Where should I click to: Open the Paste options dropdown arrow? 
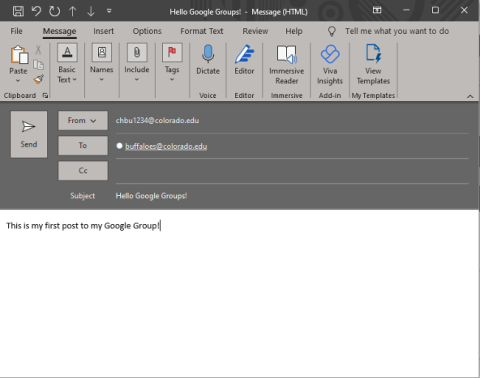(x=18, y=81)
